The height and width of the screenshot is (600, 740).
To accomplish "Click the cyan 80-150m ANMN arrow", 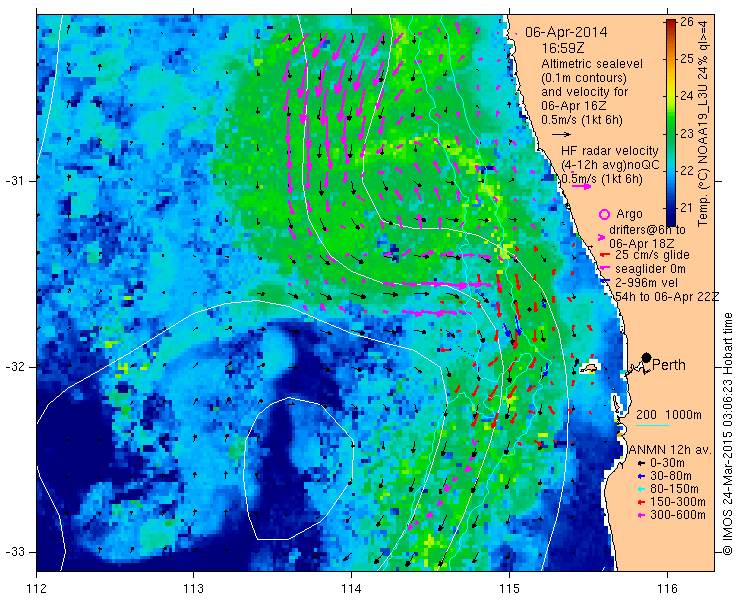I will click(x=641, y=489).
